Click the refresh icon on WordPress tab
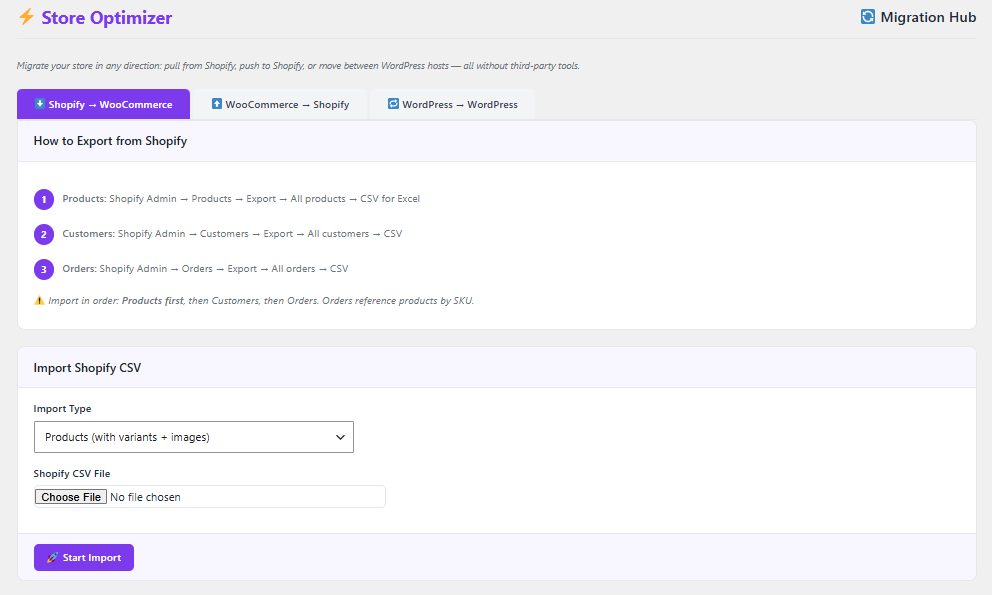Image resolution: width=992 pixels, height=595 pixels. (394, 104)
